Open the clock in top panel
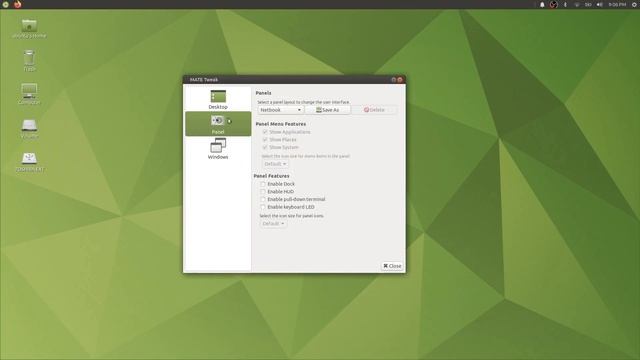Viewport: 640px width, 360px height. pyautogui.click(x=617, y=4)
